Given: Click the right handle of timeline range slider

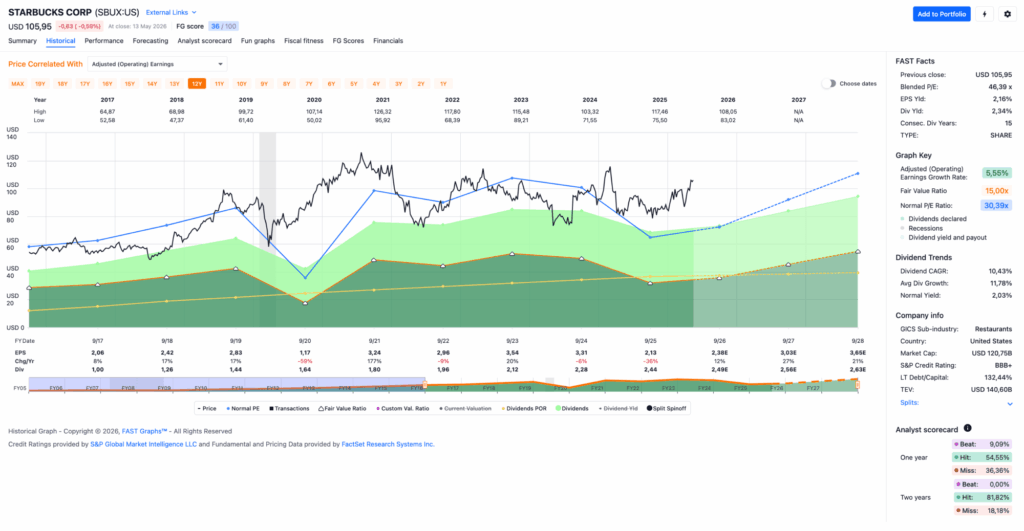Looking at the screenshot, I should (x=857, y=385).
